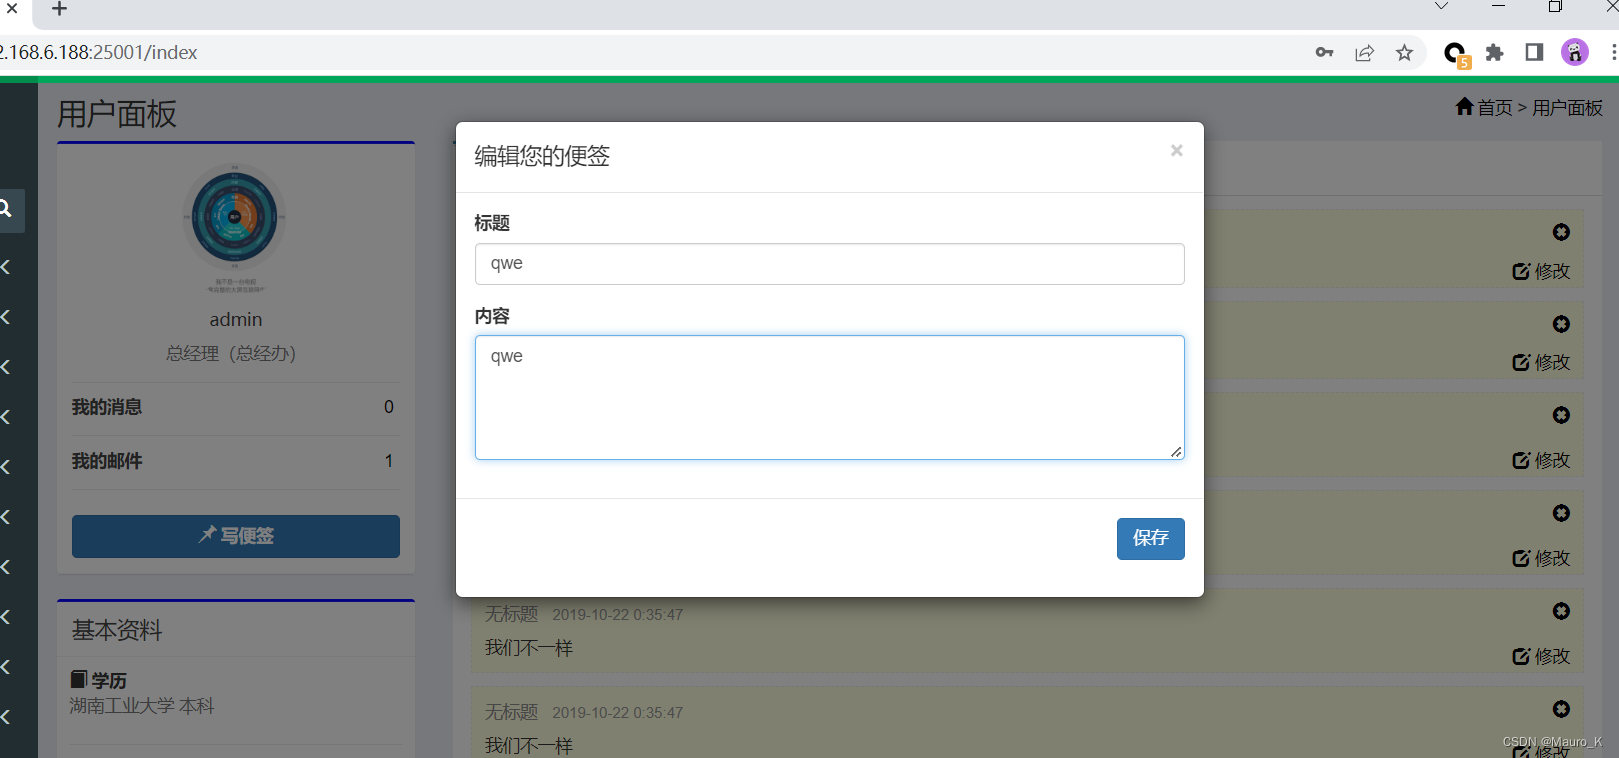Click the 我的邮件 count 1

389,461
